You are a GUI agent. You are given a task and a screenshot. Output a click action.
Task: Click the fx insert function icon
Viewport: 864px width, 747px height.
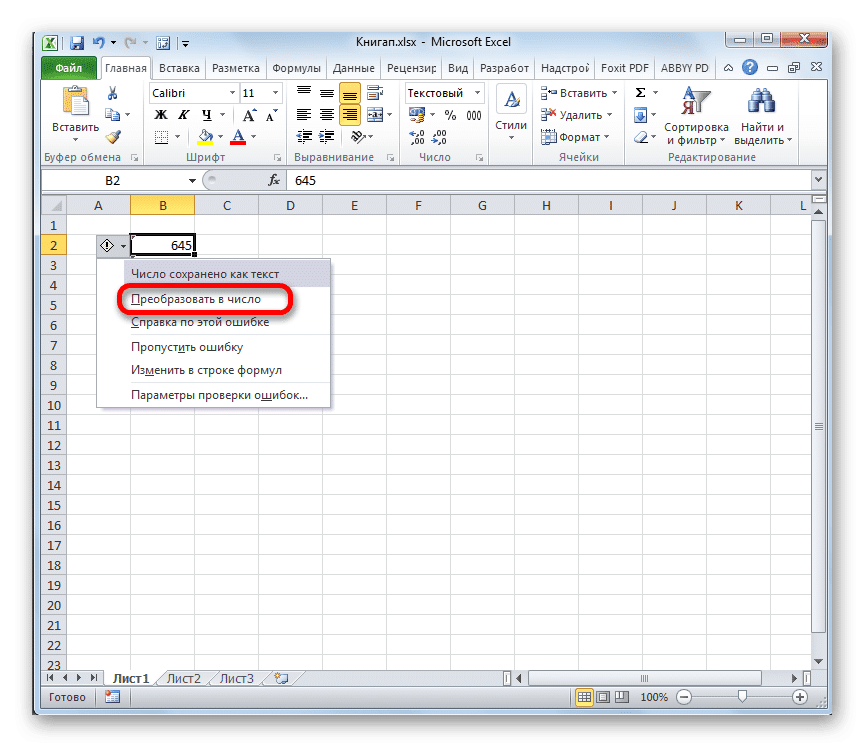273,180
